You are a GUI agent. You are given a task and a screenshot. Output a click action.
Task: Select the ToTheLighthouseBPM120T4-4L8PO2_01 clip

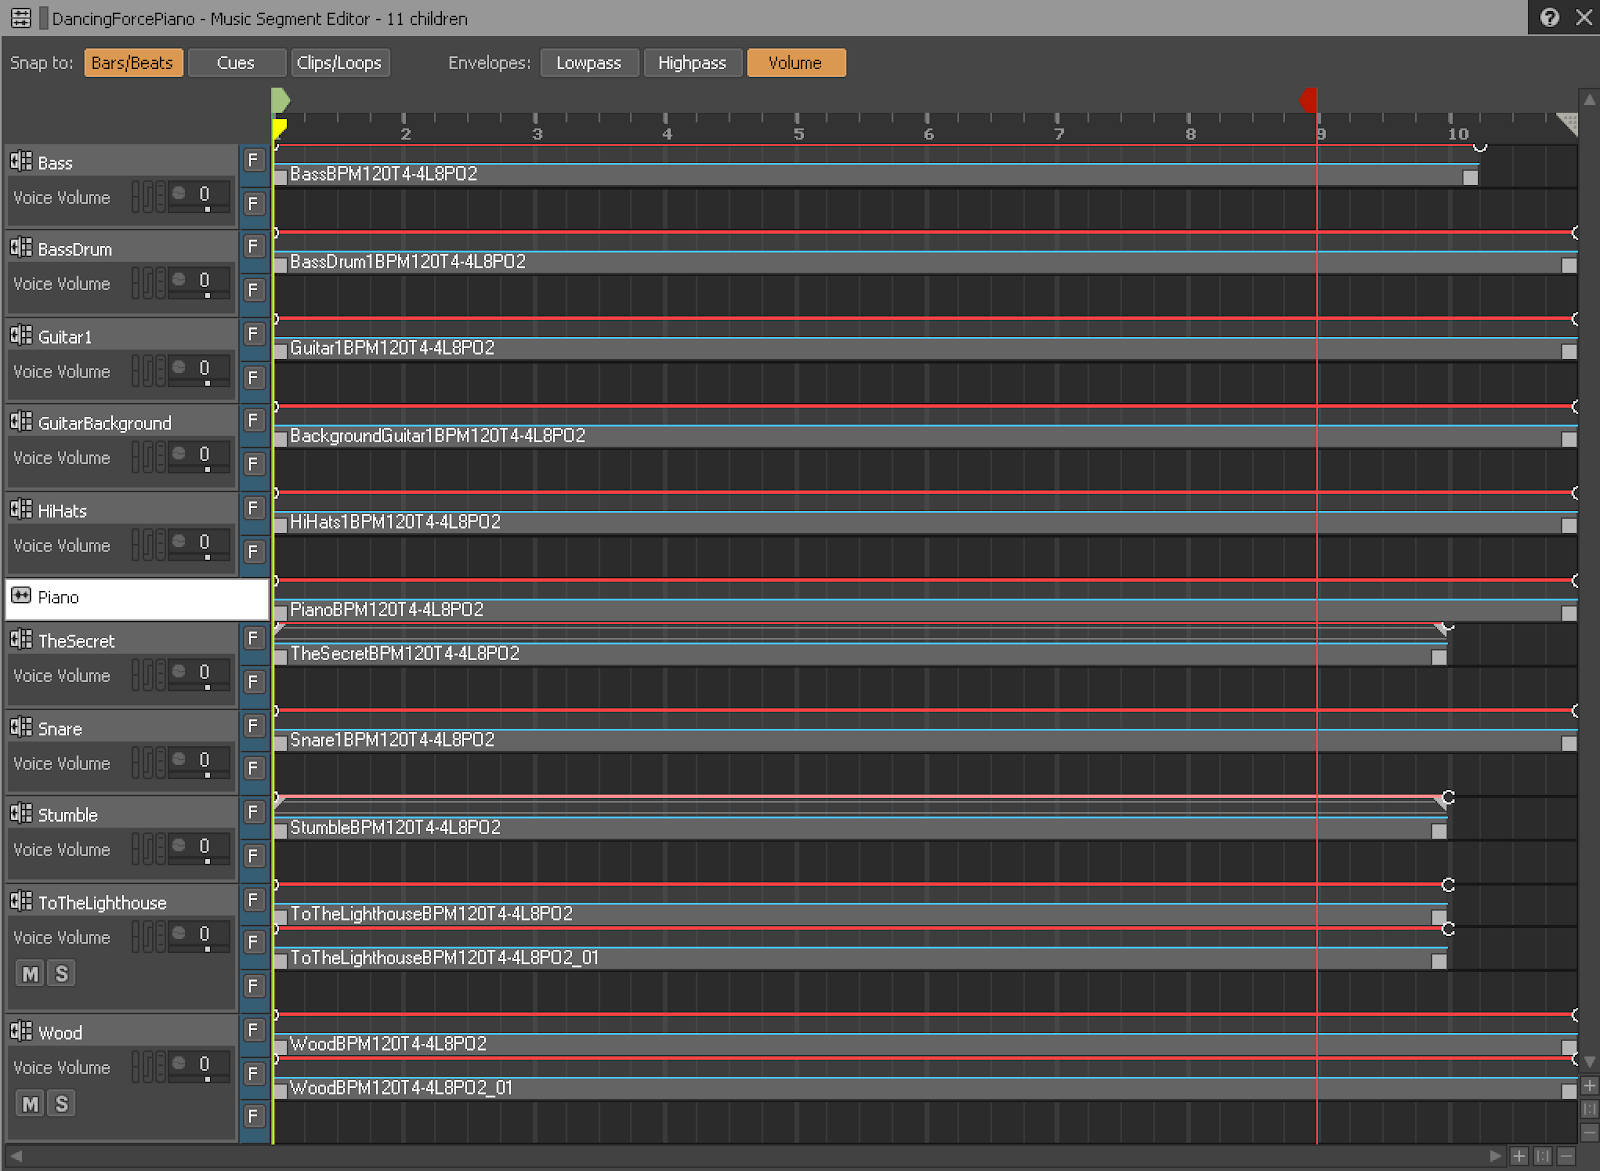pyautogui.click(x=860, y=959)
